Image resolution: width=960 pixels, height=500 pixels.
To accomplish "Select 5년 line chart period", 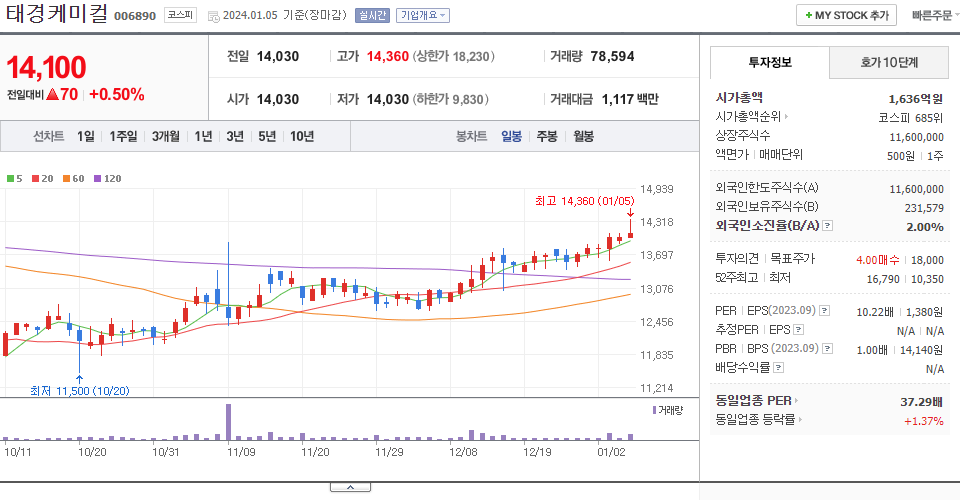I will click(x=267, y=136).
